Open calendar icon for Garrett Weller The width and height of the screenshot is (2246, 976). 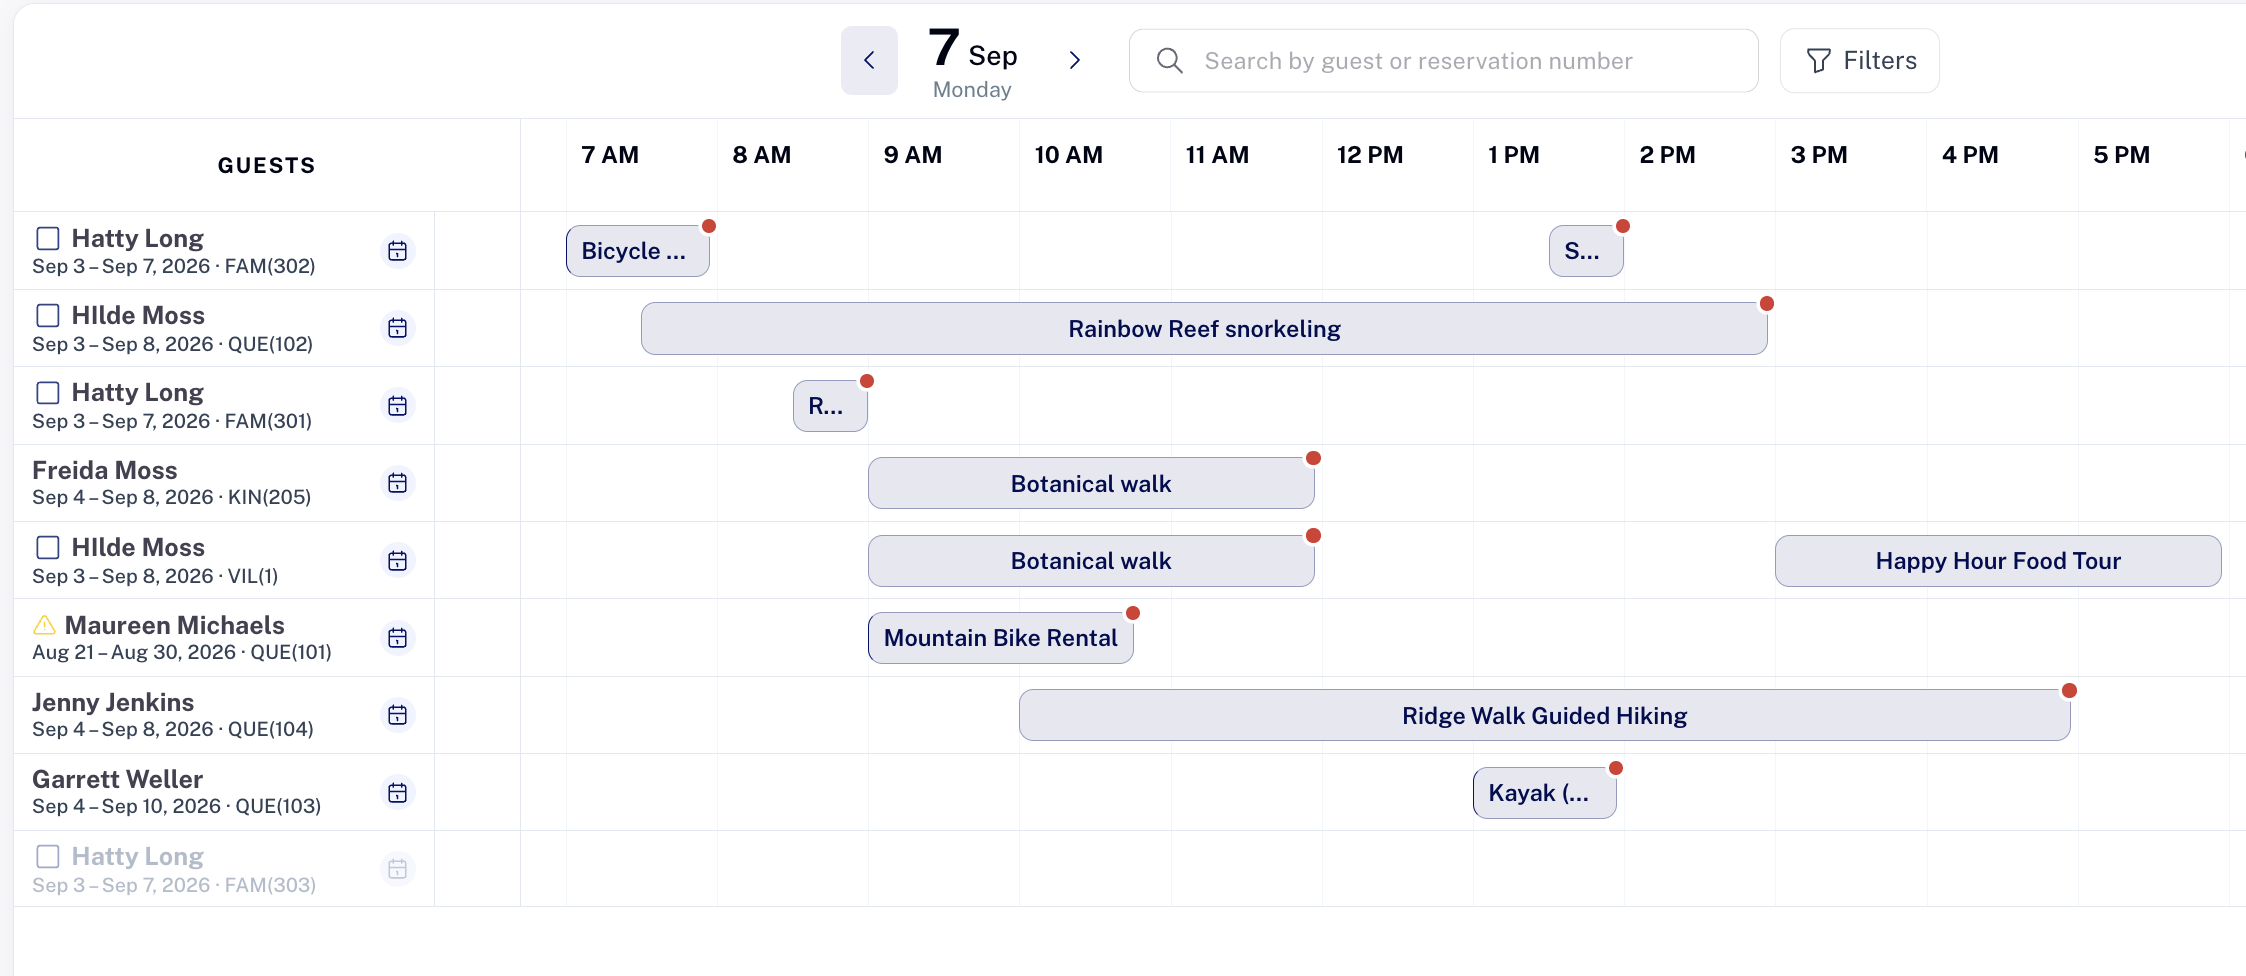coord(397,793)
